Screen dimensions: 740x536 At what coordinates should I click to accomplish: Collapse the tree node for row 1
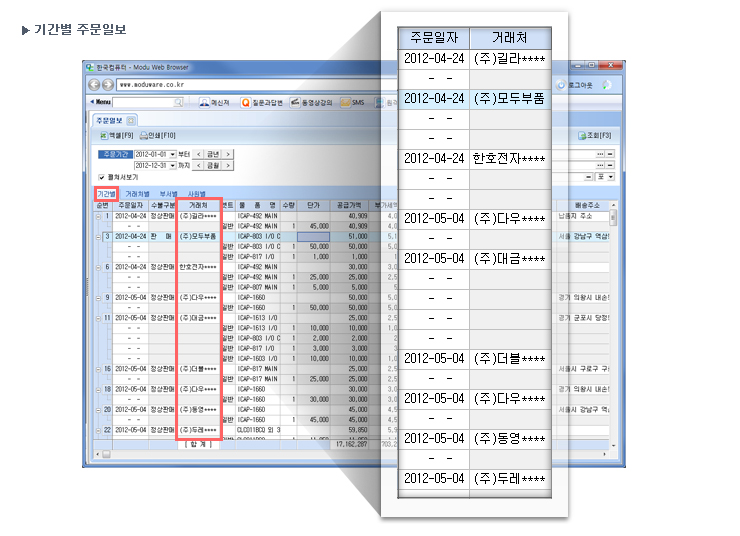coord(98,214)
